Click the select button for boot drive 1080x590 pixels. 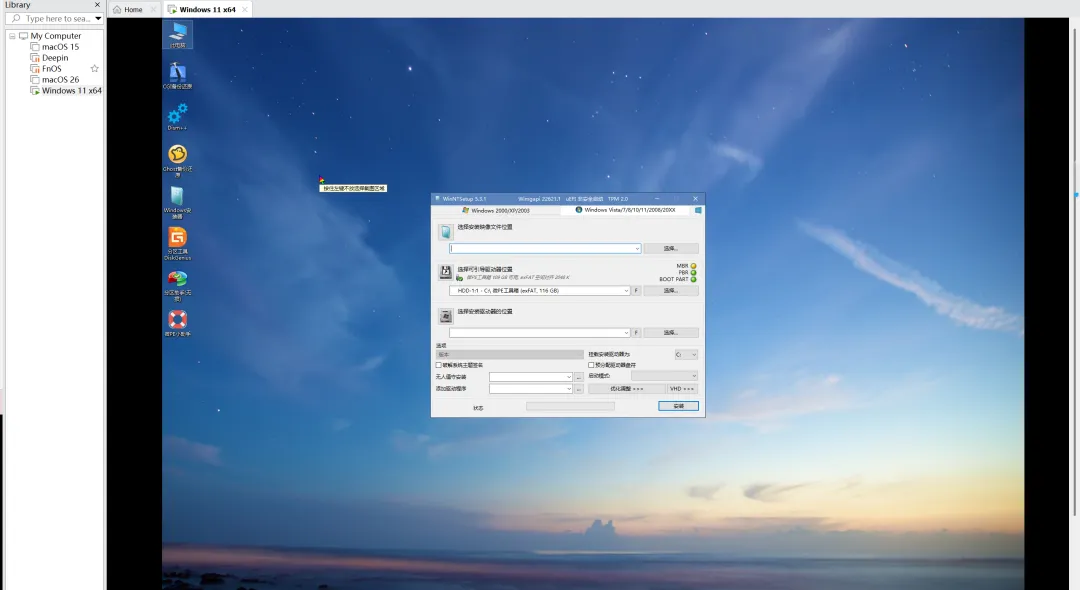(671, 291)
